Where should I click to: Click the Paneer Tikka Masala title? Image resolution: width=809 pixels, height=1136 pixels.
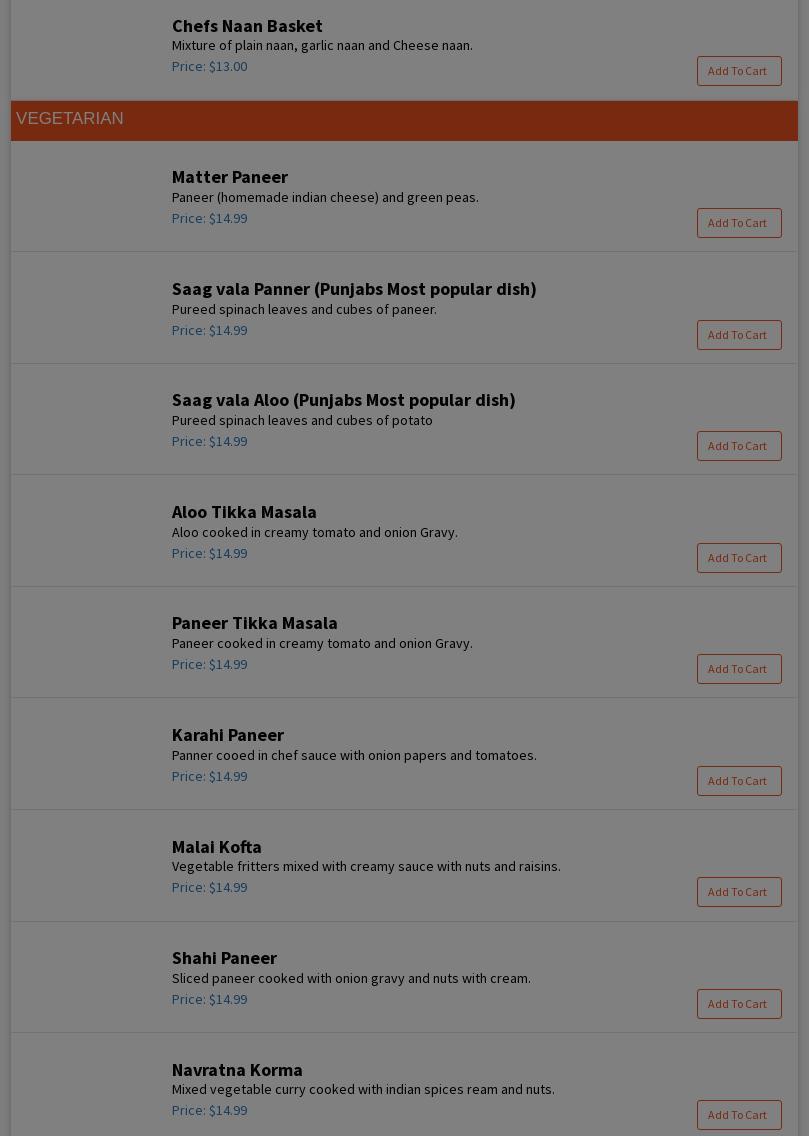click(x=254, y=623)
